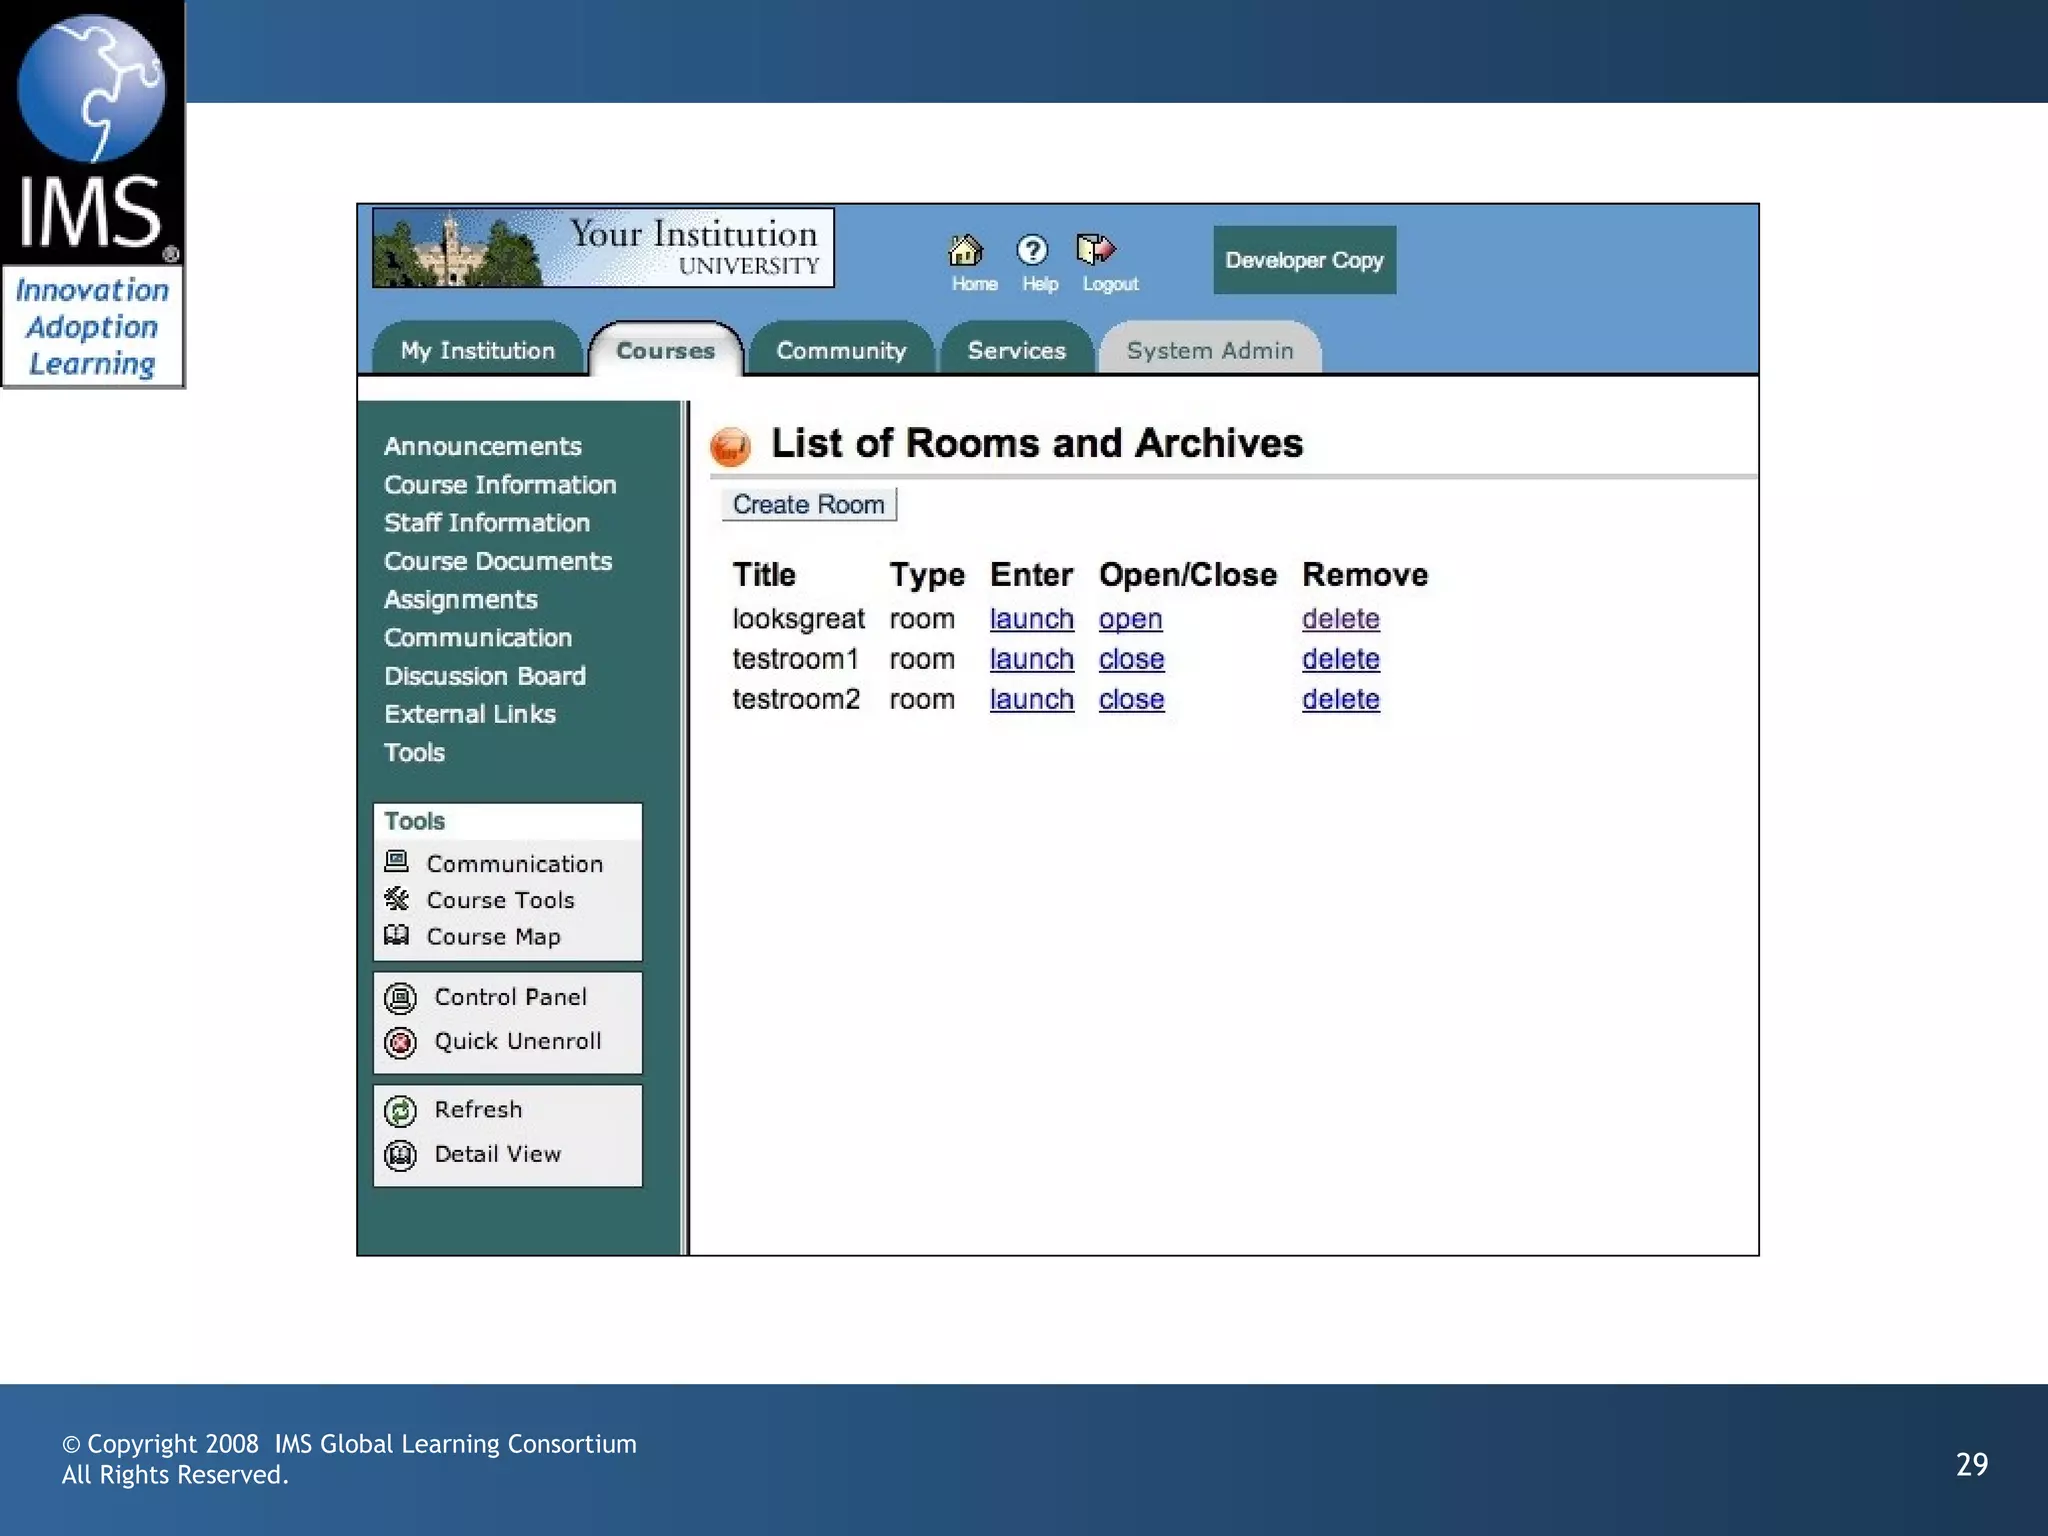The image size is (2048, 1536).
Task: Click the green Refresh icon
Action: 400,1111
